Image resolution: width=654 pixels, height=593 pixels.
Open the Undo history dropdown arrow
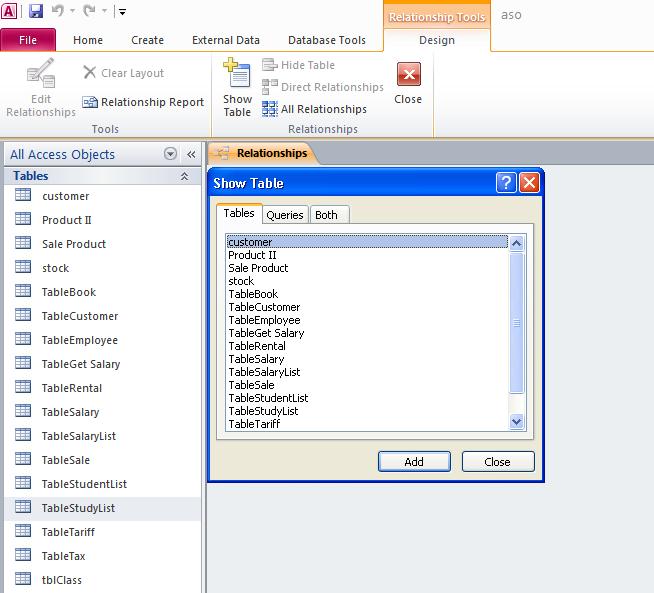point(73,11)
